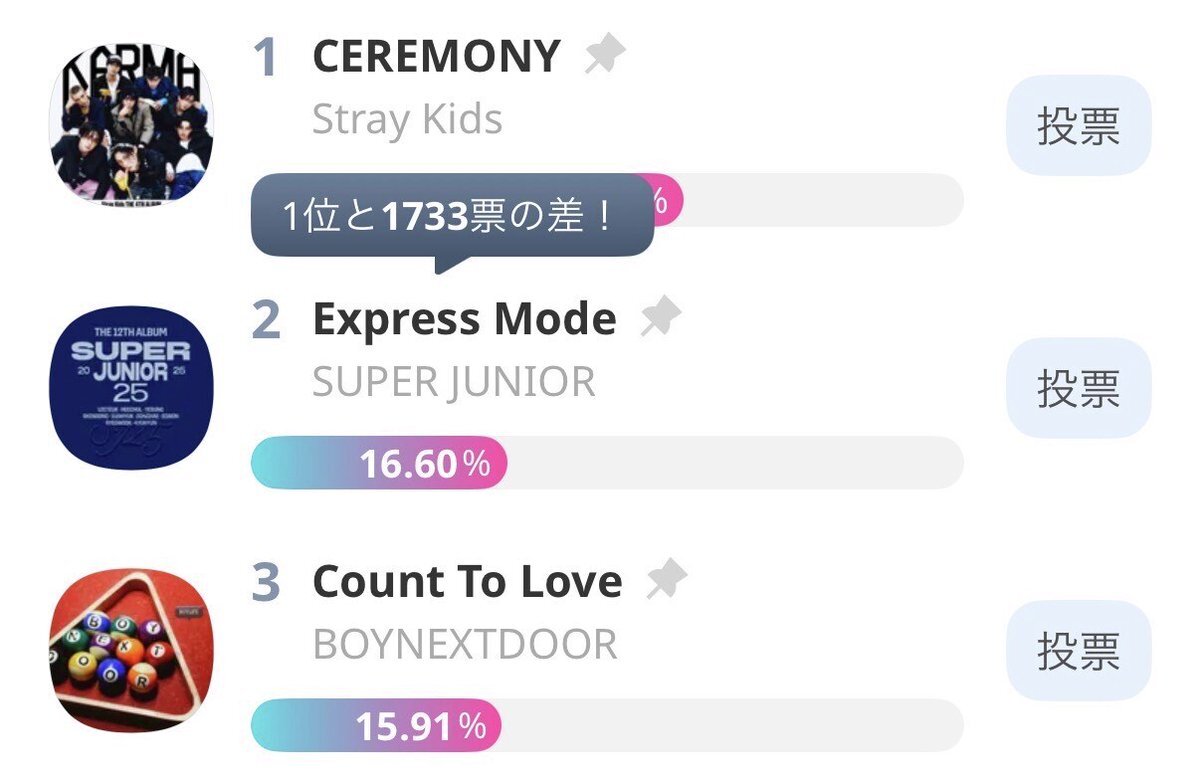Vote for Count To Love by BOYNEXTDOOR
1200x779 pixels.
[1078, 650]
